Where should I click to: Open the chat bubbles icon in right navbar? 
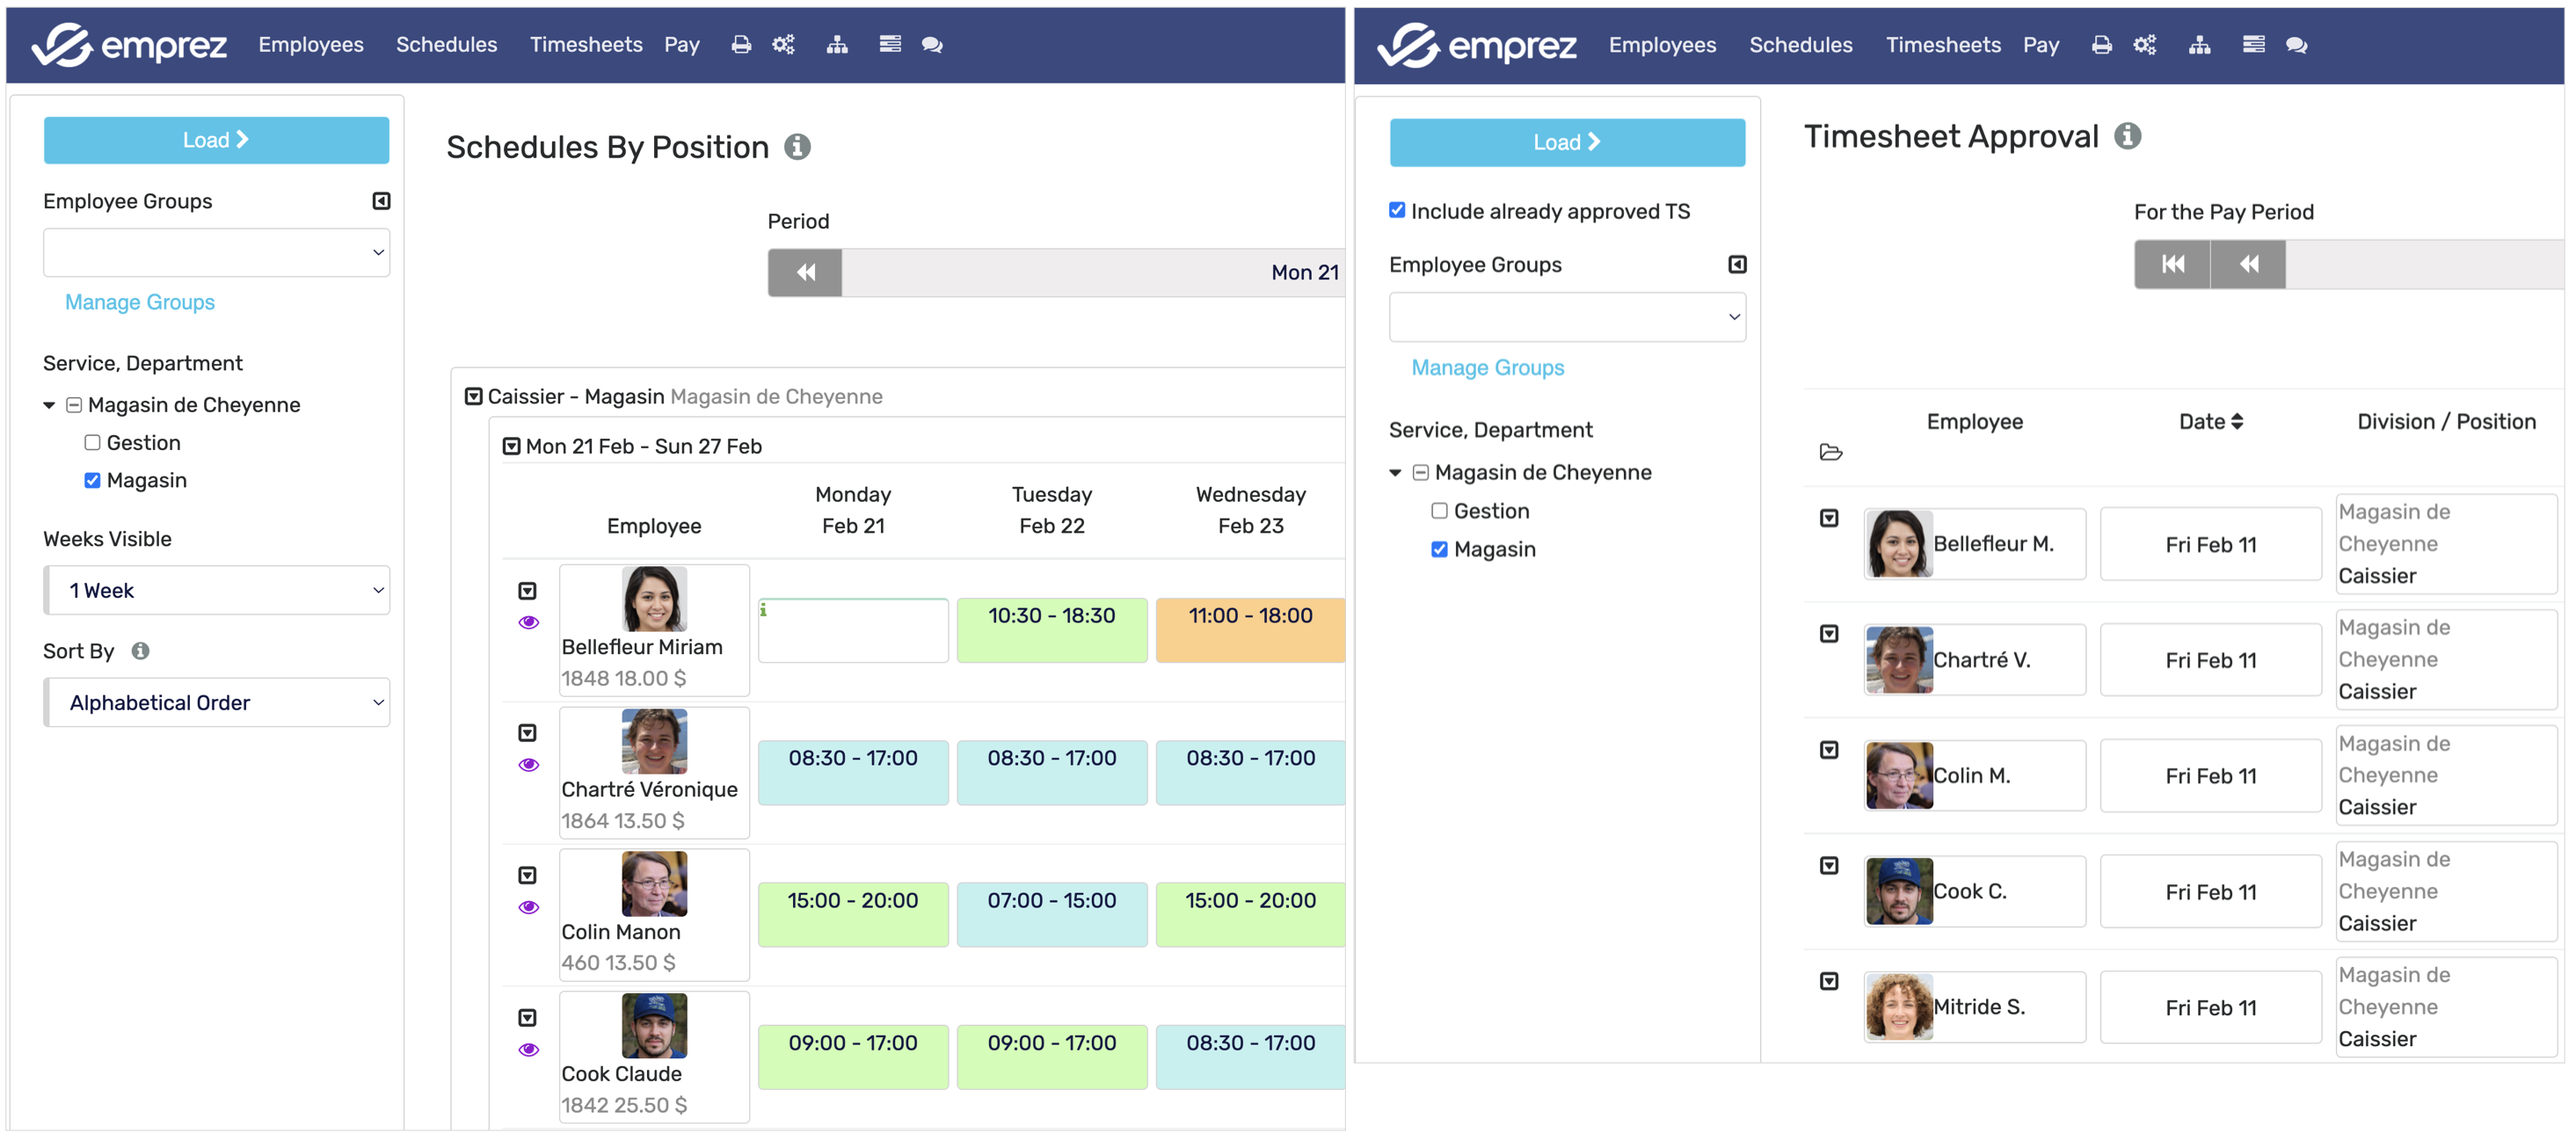coord(2296,45)
